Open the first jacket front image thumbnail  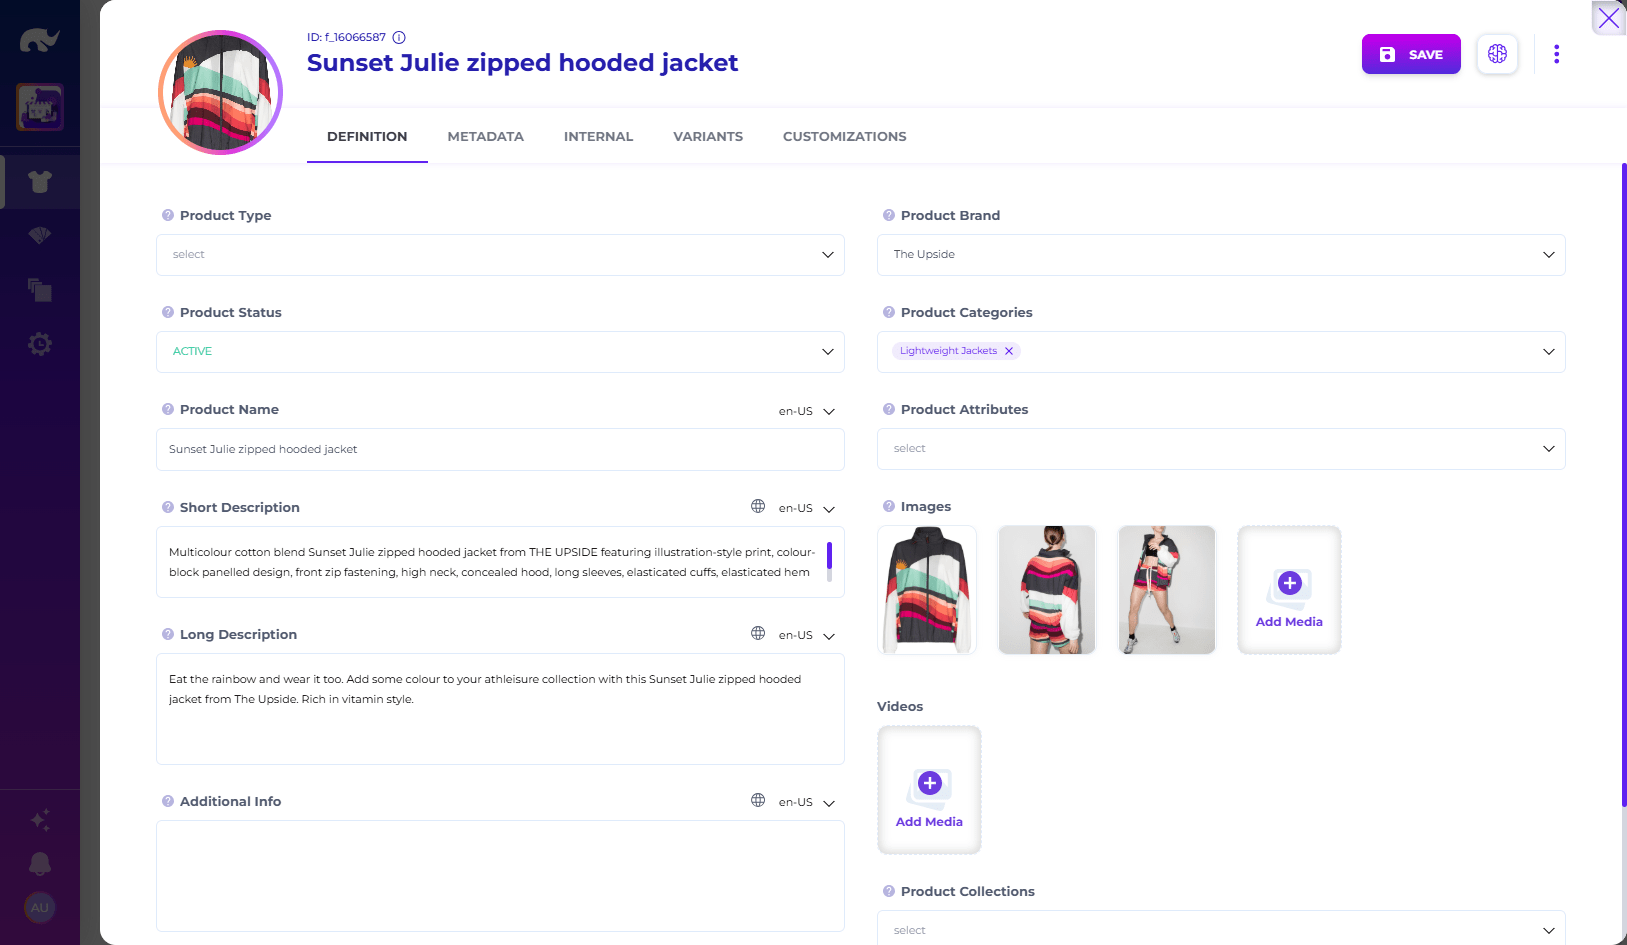pos(927,590)
